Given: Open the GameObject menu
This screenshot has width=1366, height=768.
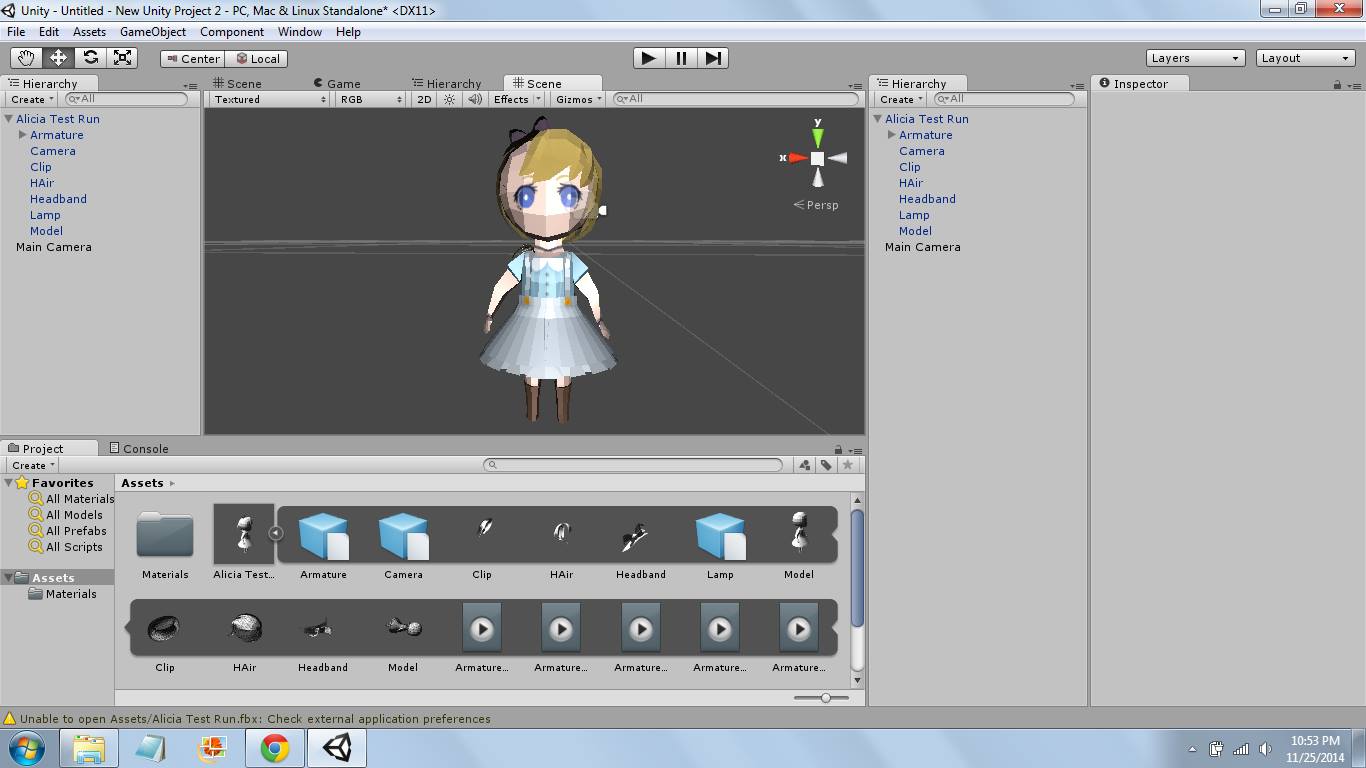Looking at the screenshot, I should tap(153, 32).
